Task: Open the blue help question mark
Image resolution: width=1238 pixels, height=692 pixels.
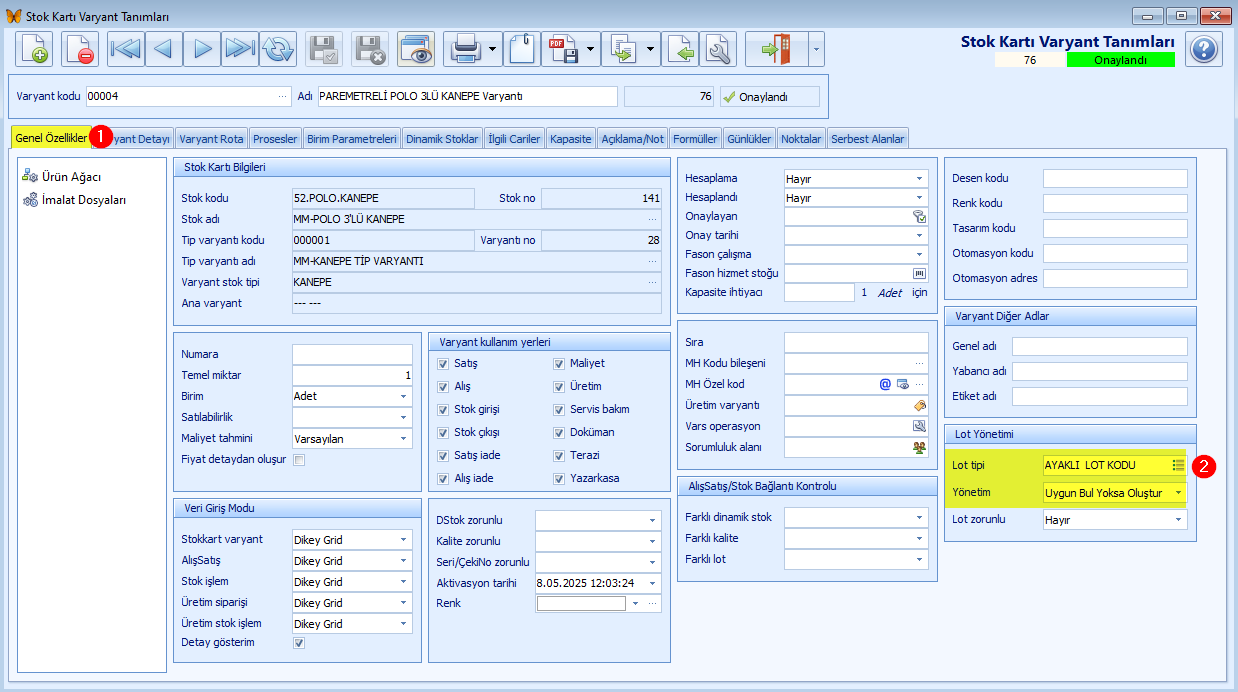Action: (1204, 48)
